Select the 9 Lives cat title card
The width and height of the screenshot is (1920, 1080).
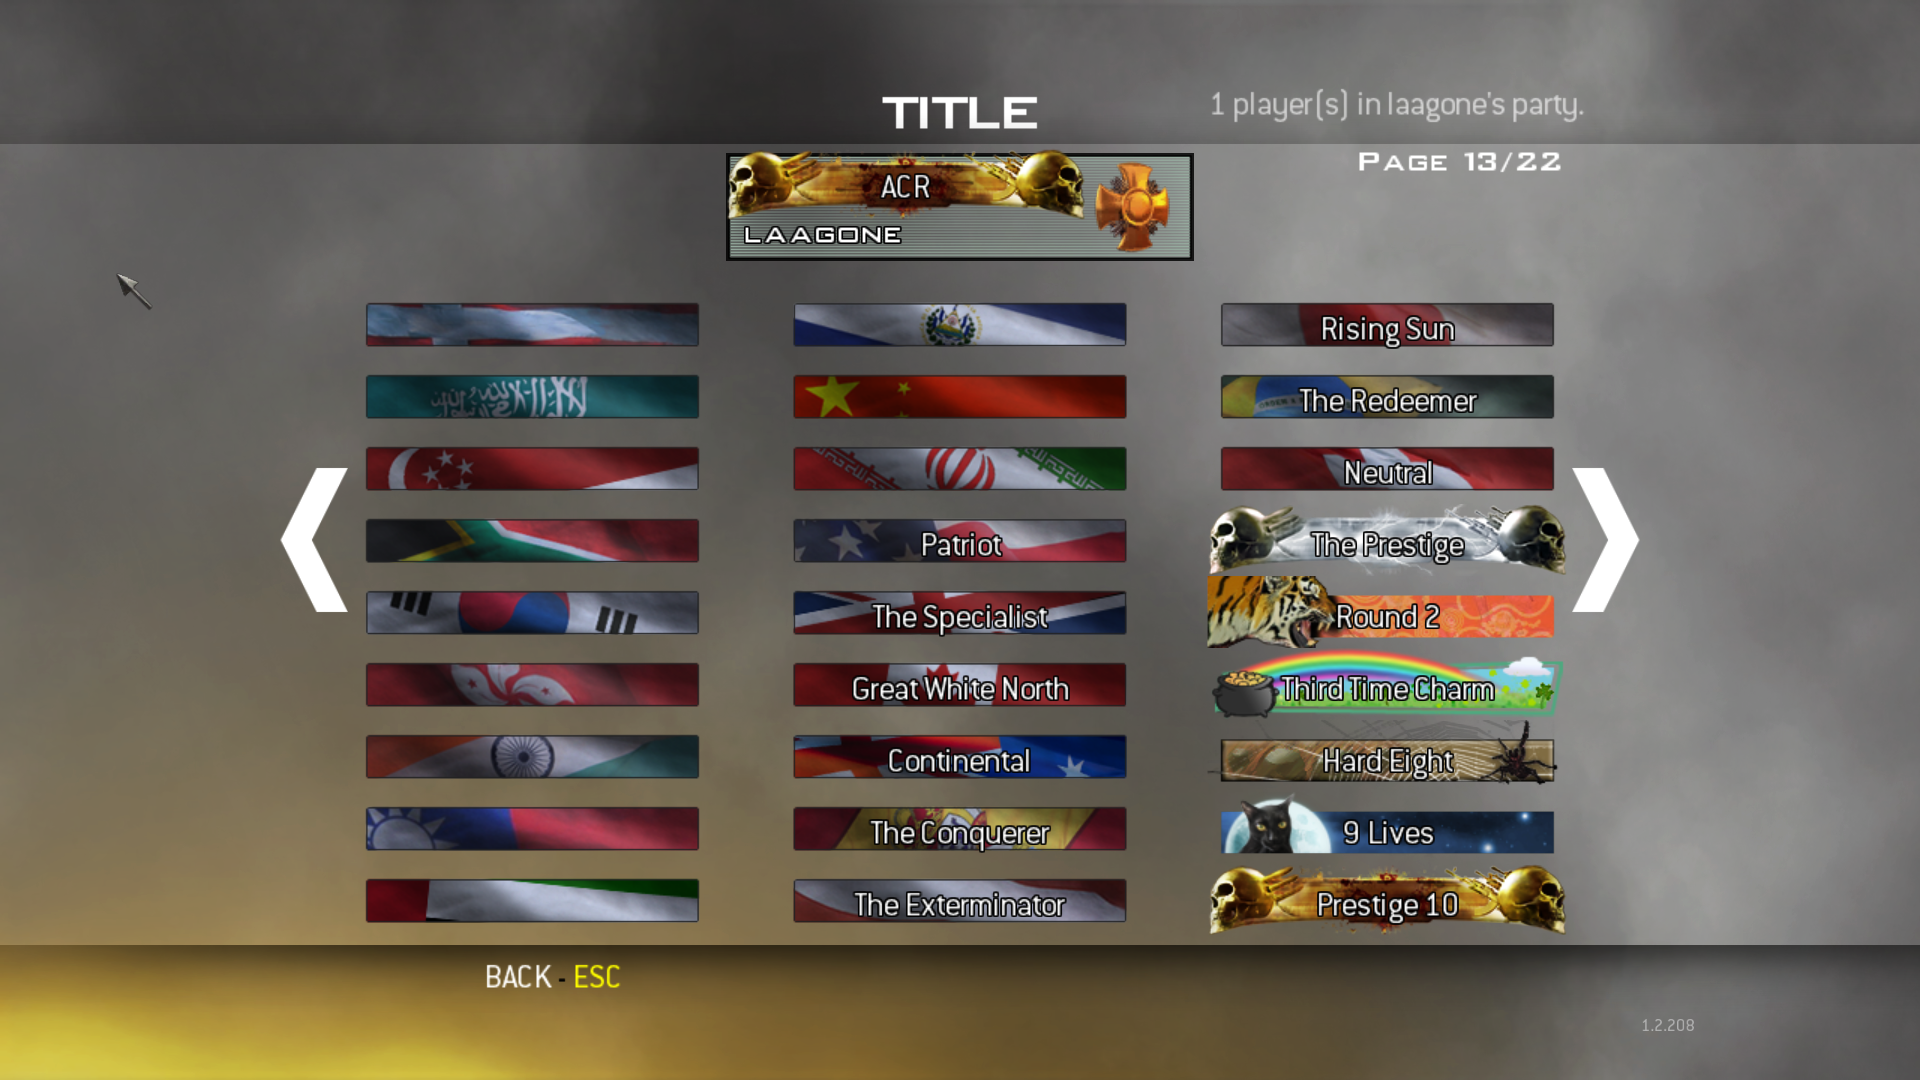click(x=1386, y=831)
